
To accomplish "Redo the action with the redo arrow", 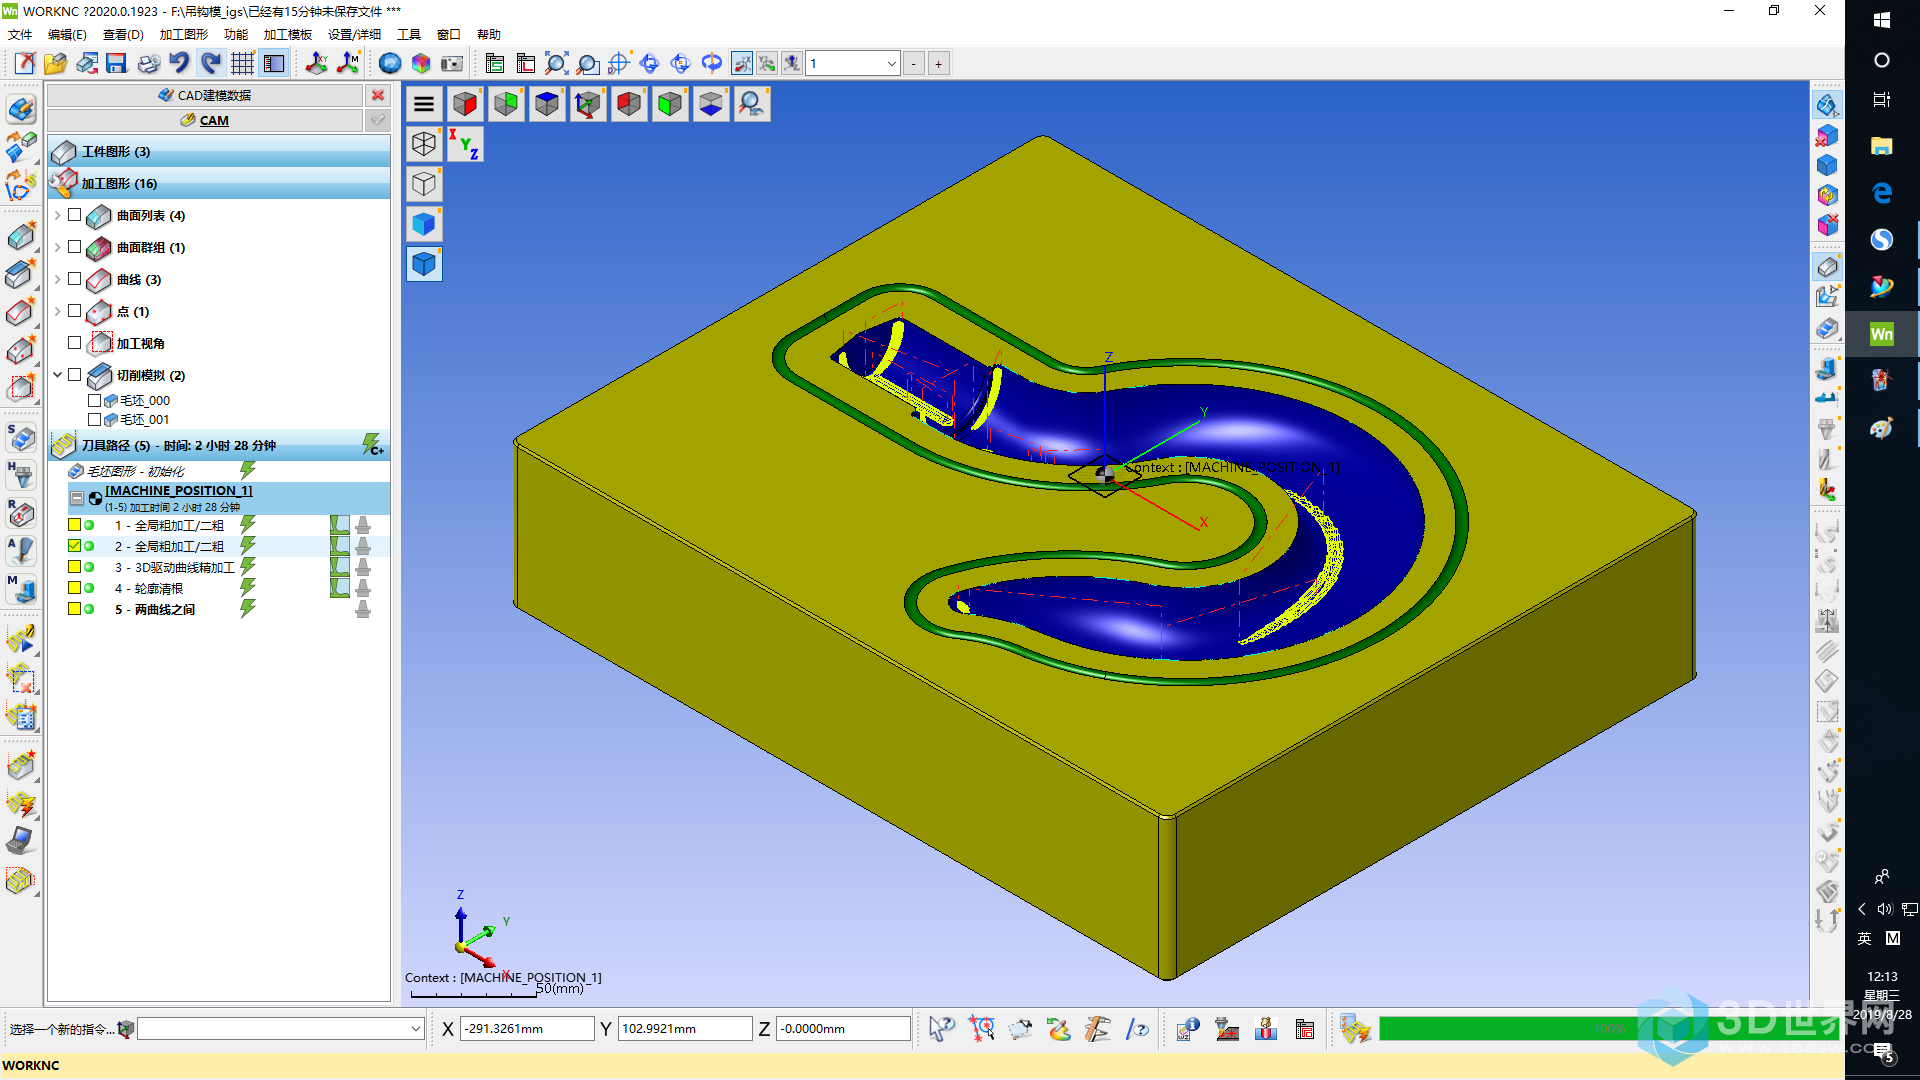I will [210, 64].
